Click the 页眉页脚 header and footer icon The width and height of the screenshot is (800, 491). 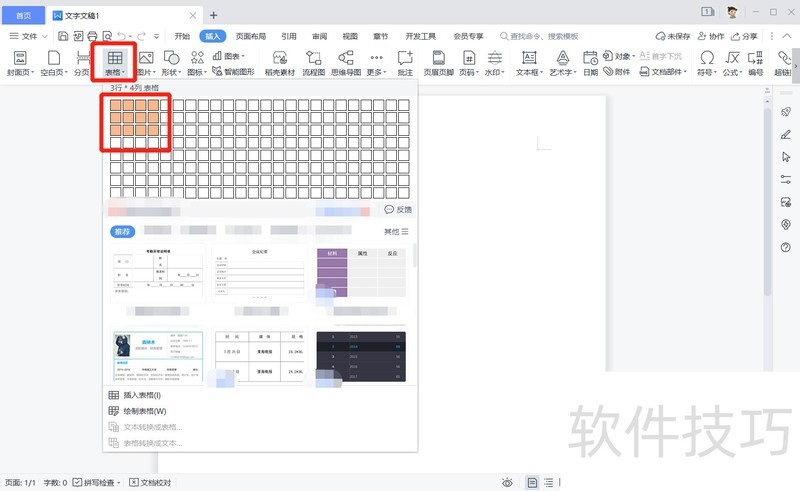[x=437, y=63]
